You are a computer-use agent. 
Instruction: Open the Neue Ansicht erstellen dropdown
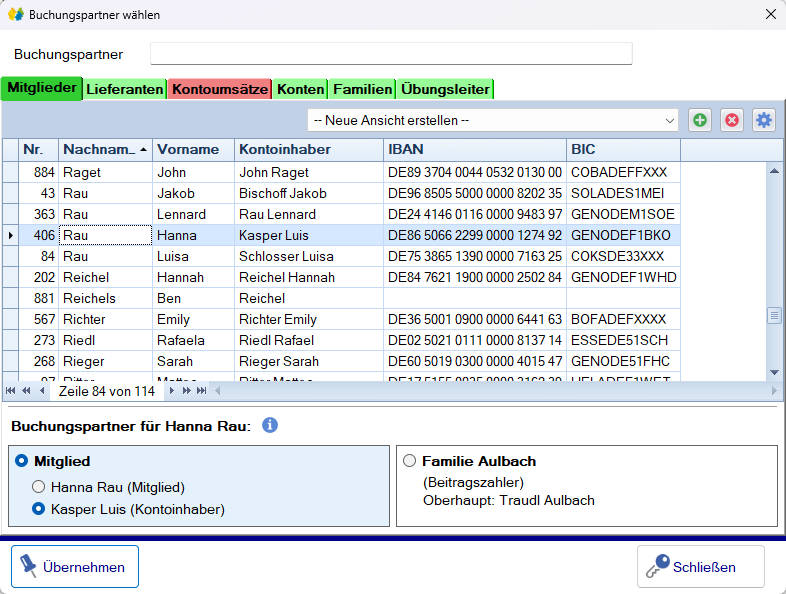click(493, 120)
